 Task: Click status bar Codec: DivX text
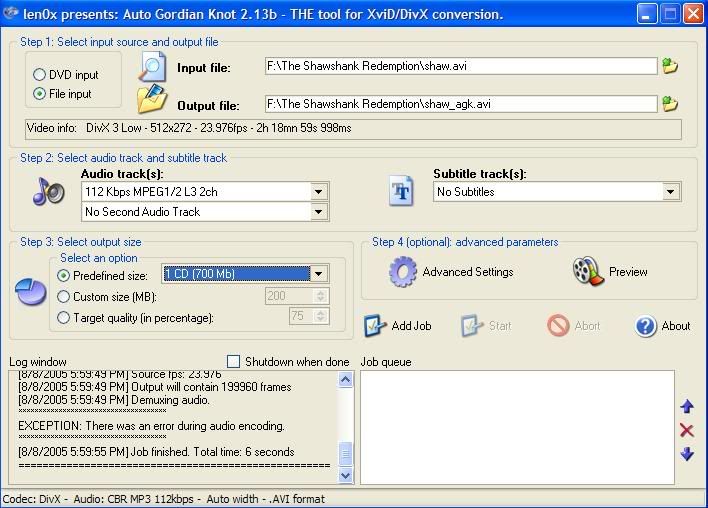tap(32, 499)
